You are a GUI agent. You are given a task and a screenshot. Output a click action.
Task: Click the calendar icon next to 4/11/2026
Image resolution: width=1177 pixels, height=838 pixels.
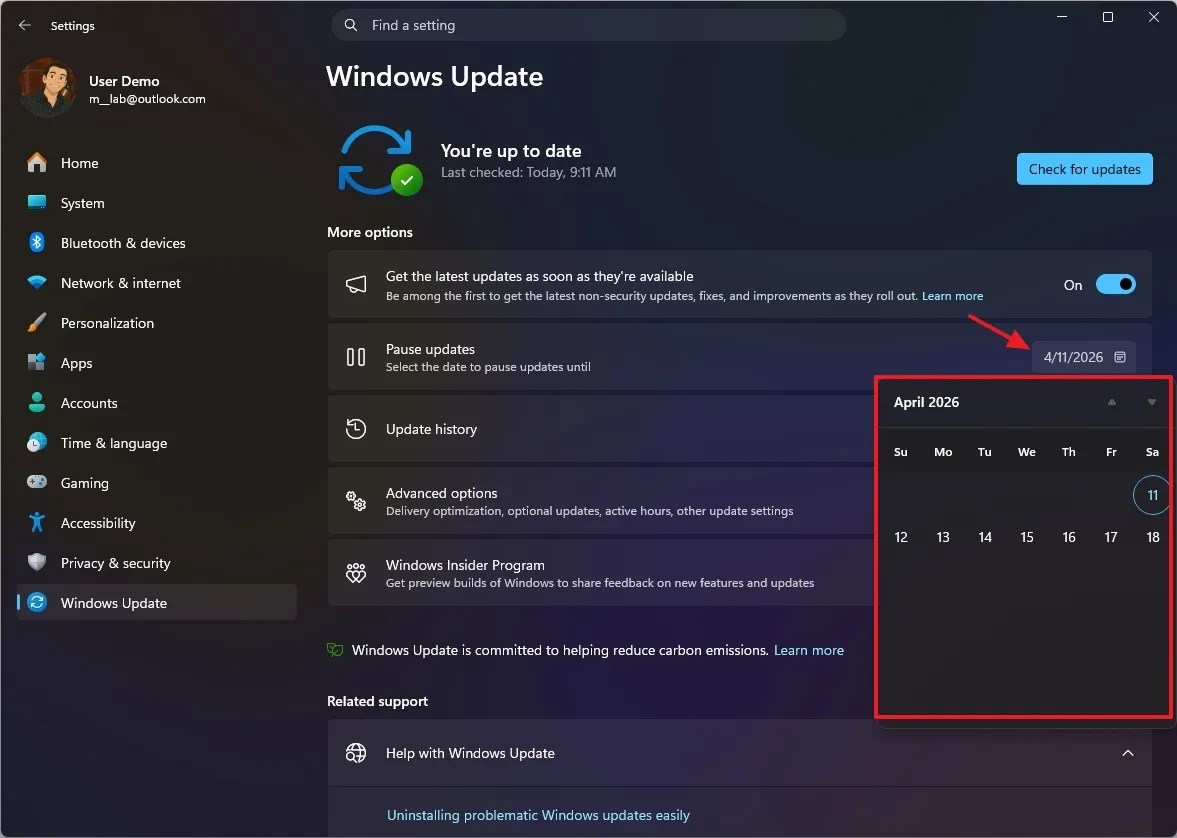pyautogui.click(x=1120, y=357)
